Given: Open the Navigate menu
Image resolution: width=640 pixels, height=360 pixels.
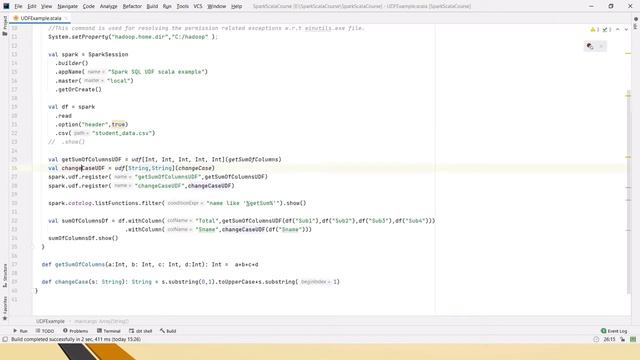Looking at the screenshot, I should click(67, 6).
